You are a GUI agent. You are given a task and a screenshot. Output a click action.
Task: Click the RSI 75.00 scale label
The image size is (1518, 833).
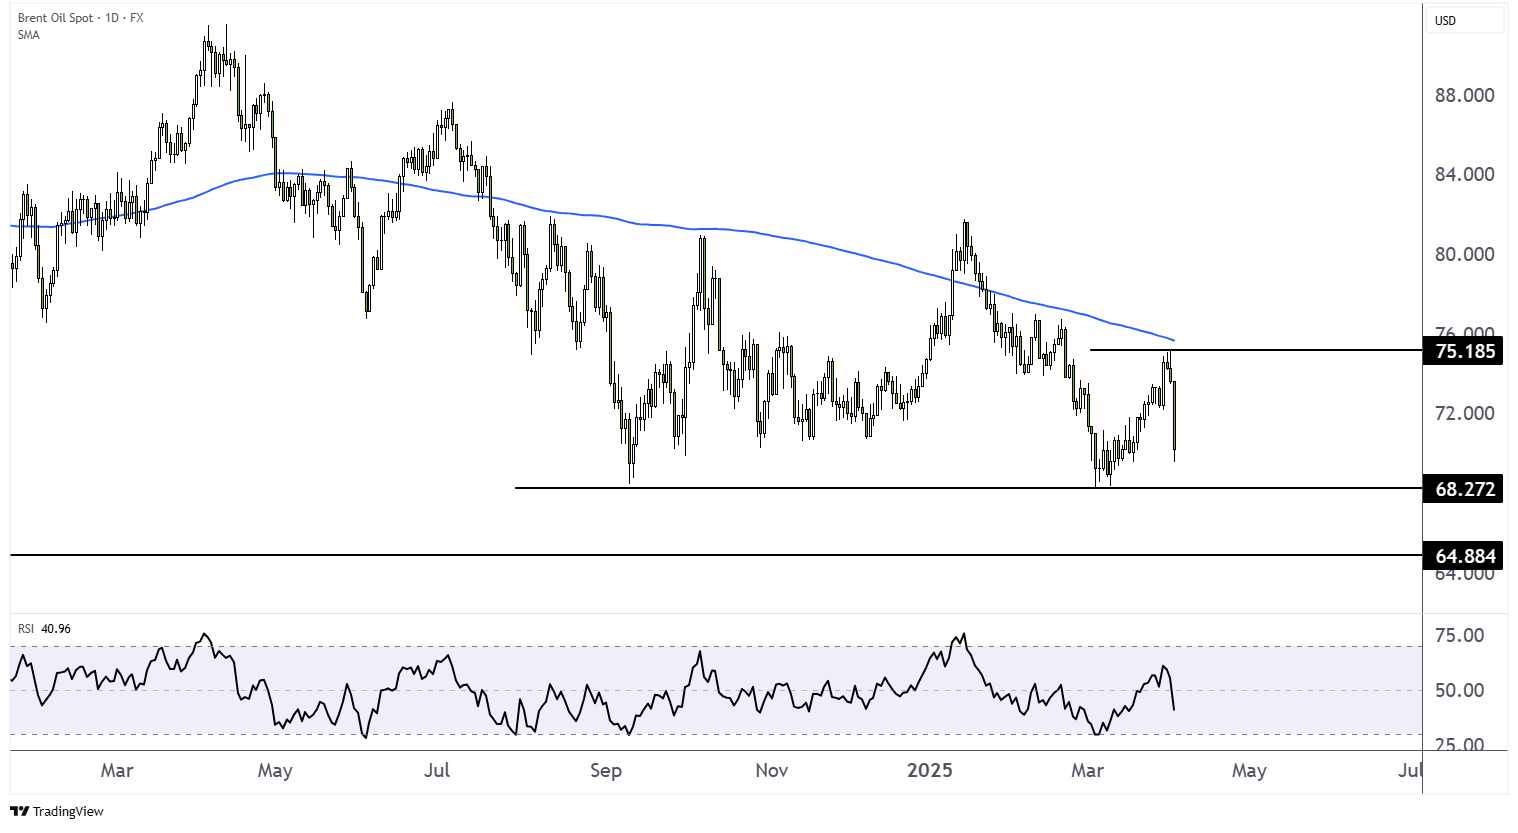(x=1459, y=635)
